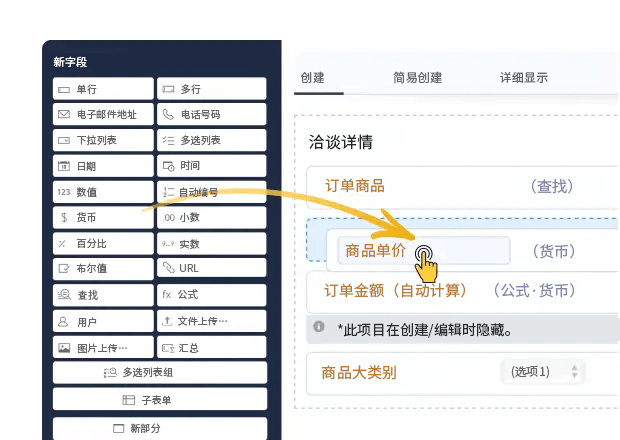
Task: Click the magnifier icon for 查找 field
Action: (64, 295)
